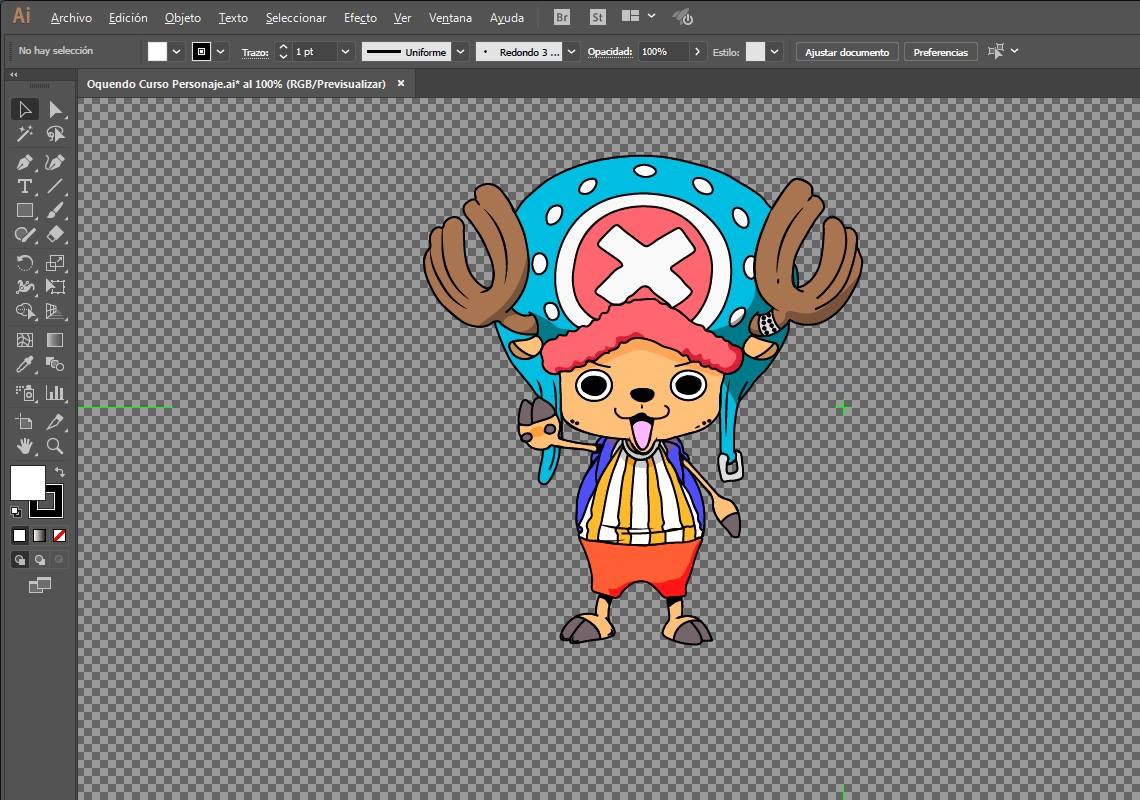The image size is (1140, 800).
Task: Click the GPU performance rocket icon
Action: [683, 17]
